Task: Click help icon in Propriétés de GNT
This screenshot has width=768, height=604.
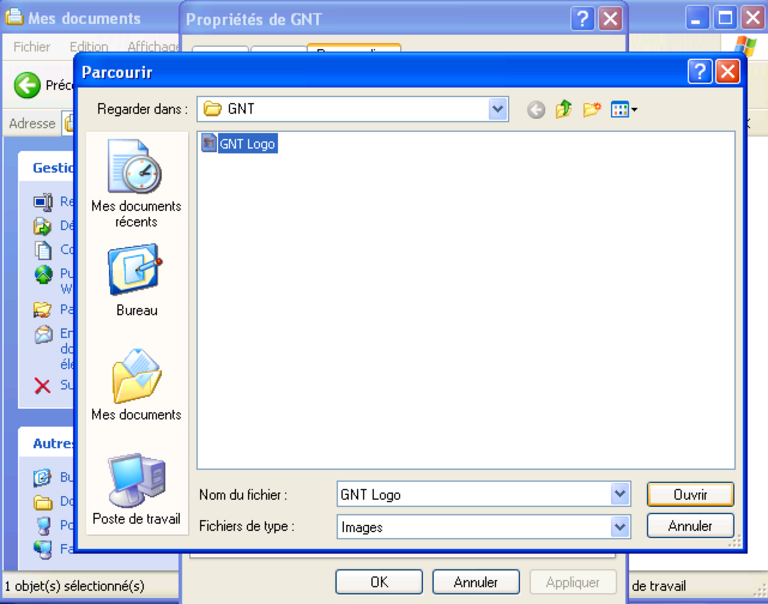Action: 582,19
